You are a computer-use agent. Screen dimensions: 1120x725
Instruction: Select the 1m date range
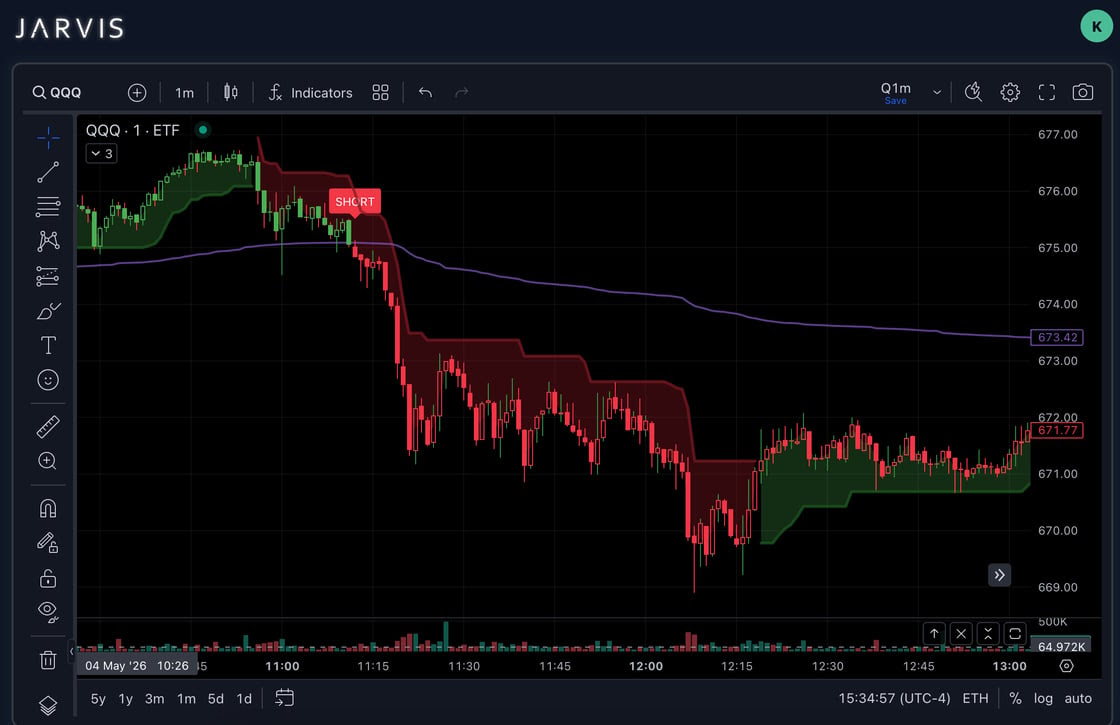186,699
